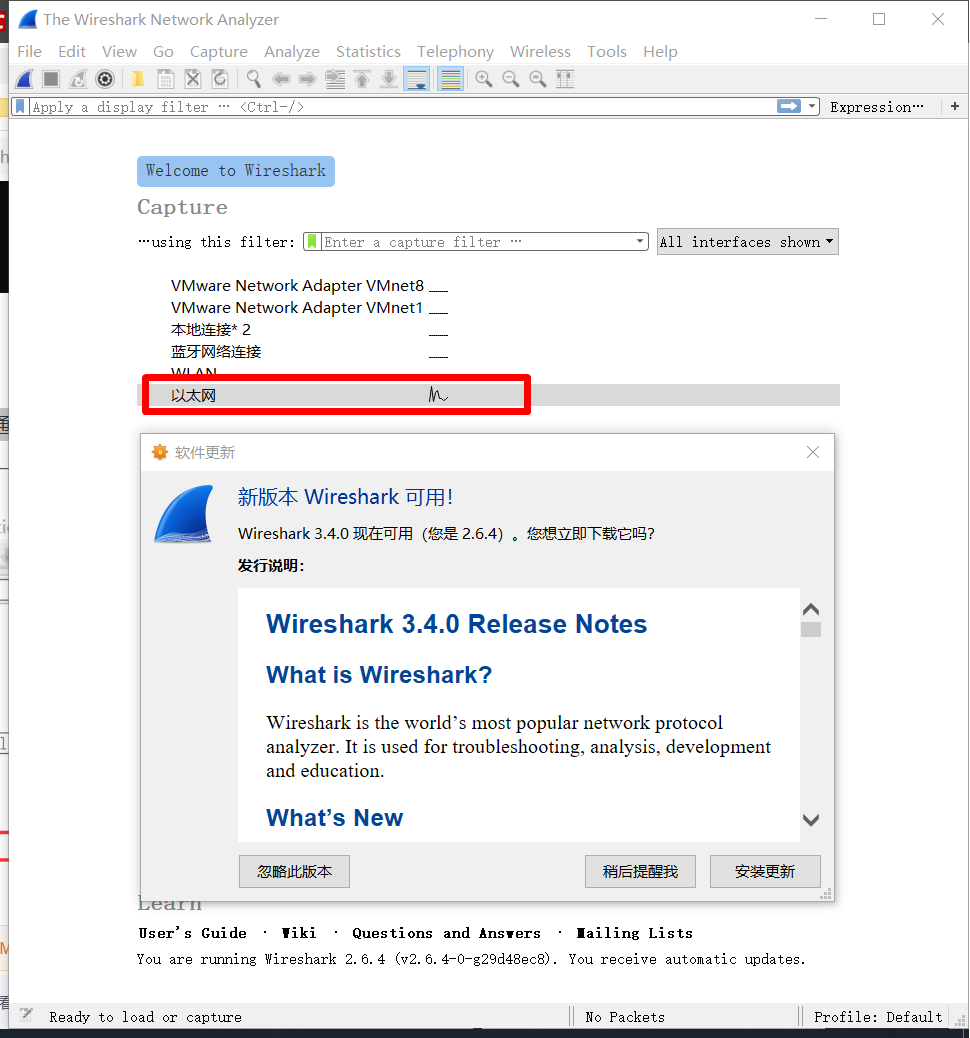Click Welcome to Wireshark banner

click(236, 171)
